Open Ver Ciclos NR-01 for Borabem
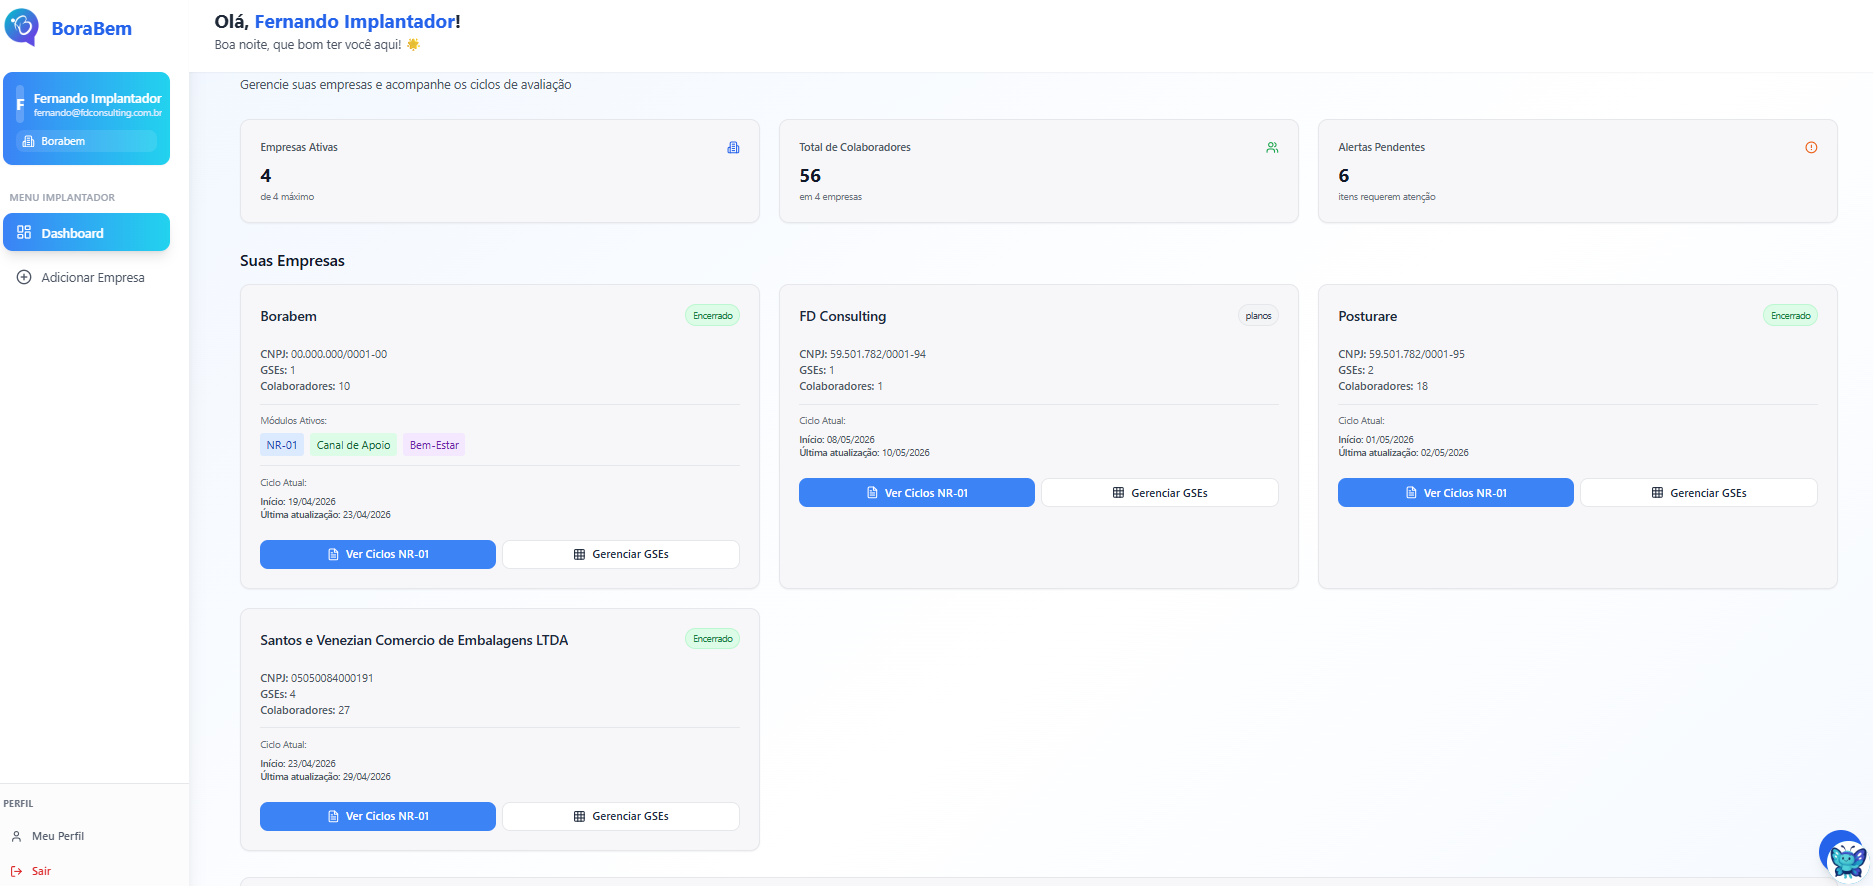 [x=378, y=554]
